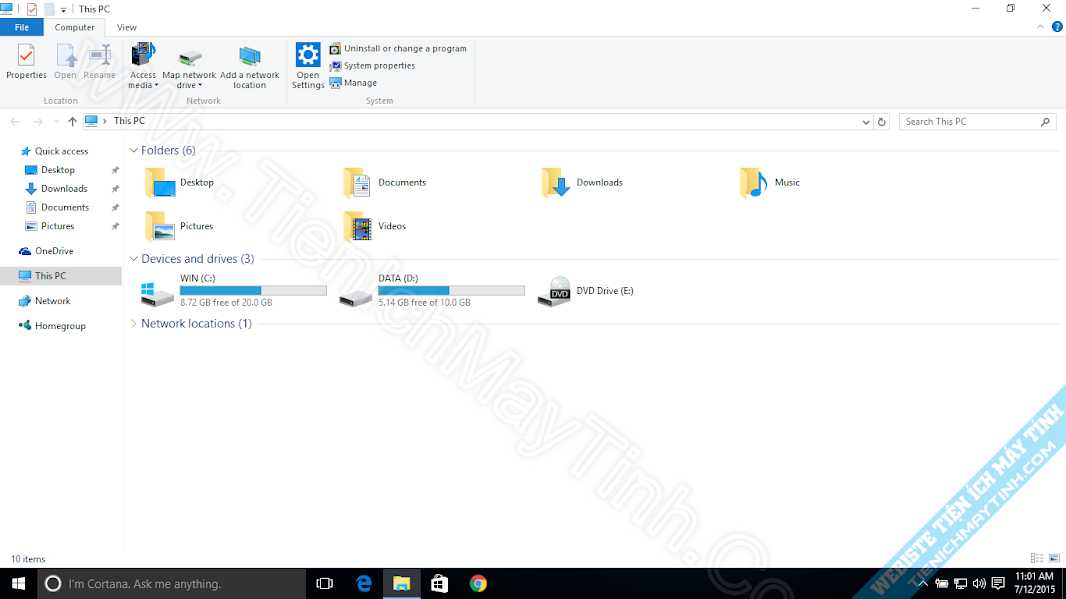Switch to large icons view in the status bar
Image resolution: width=1066 pixels, height=599 pixels.
(1054, 558)
